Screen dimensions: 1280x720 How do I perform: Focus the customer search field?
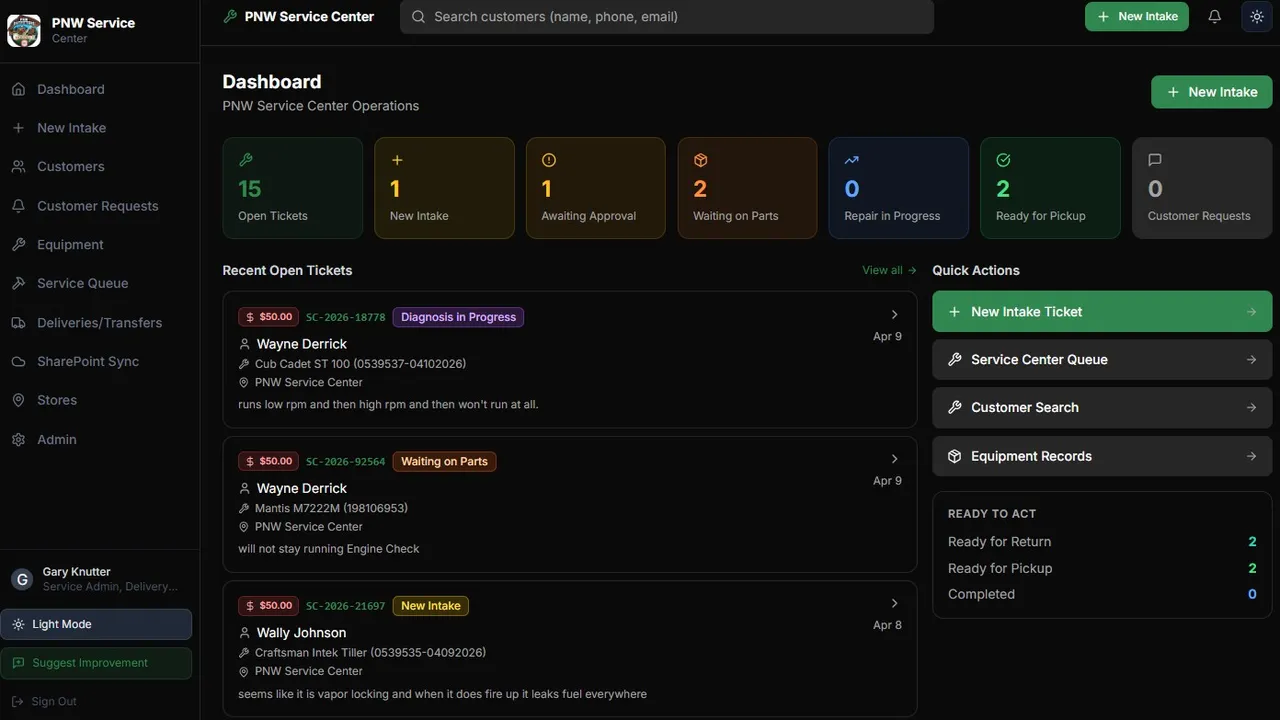pos(667,16)
